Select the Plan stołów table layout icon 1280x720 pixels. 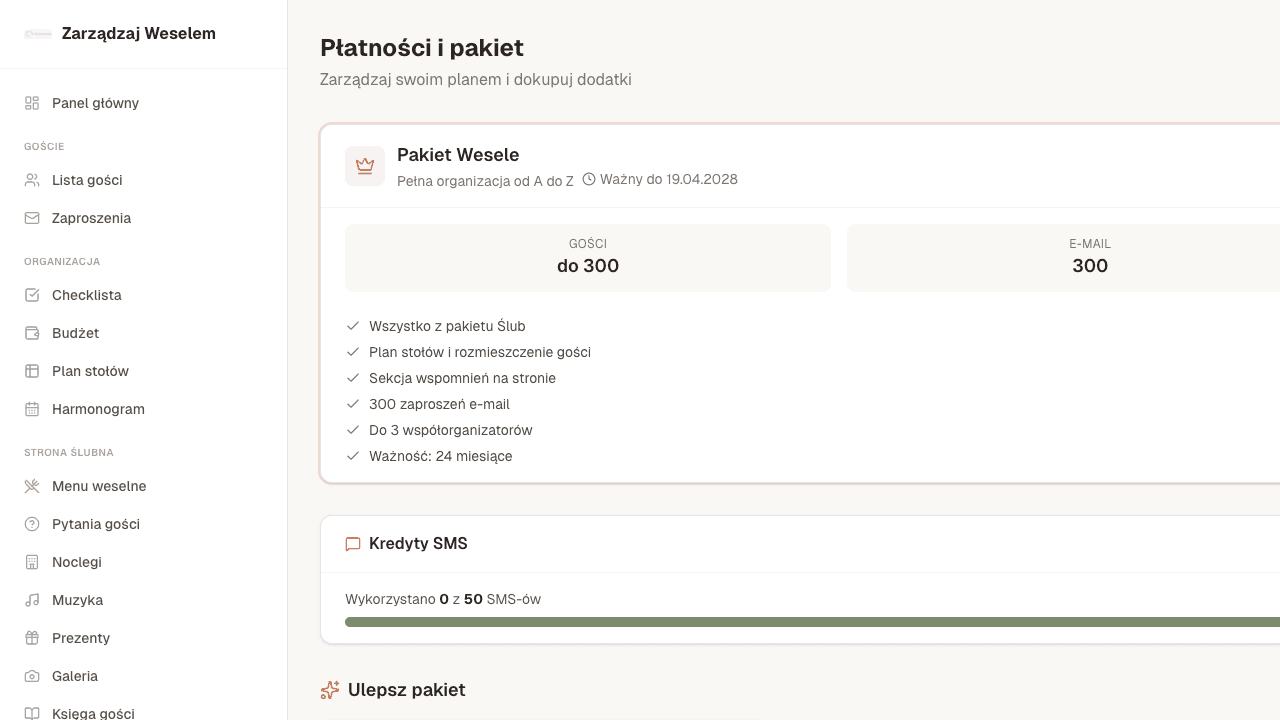point(31,371)
